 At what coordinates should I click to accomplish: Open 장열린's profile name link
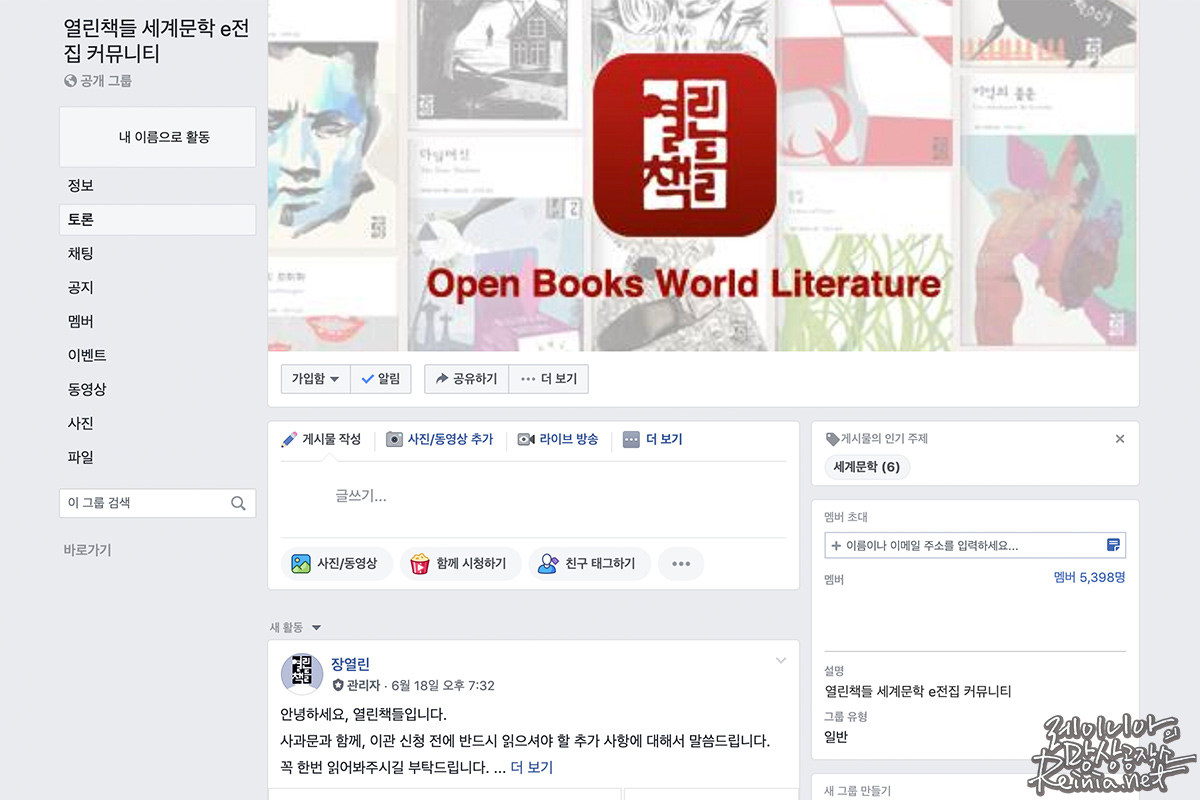click(x=351, y=664)
